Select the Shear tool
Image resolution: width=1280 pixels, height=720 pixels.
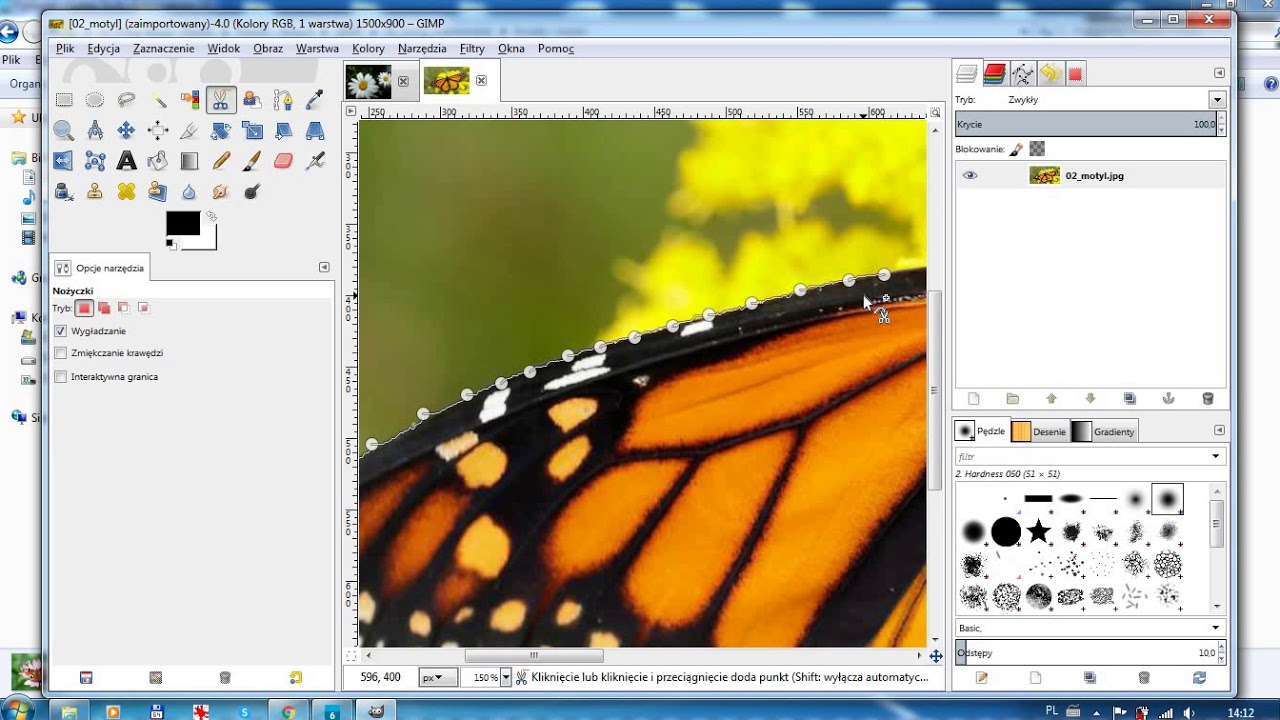284,130
